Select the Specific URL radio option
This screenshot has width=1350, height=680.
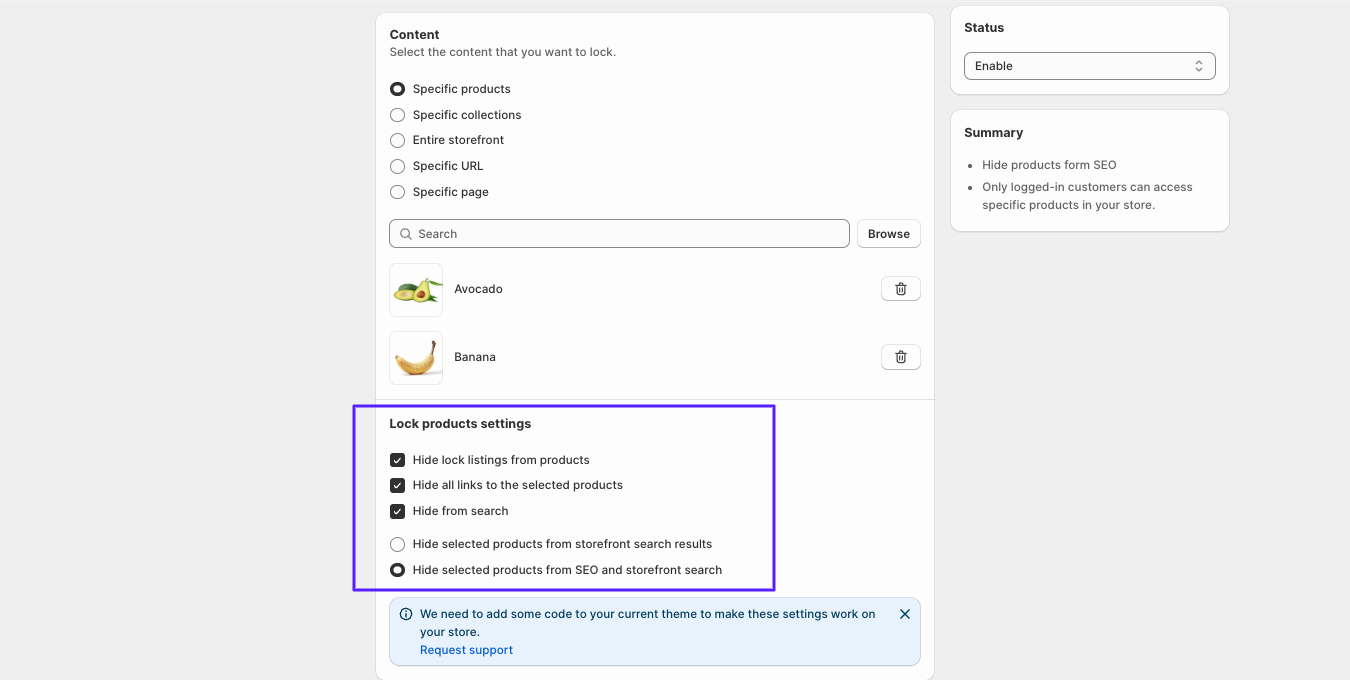398,166
